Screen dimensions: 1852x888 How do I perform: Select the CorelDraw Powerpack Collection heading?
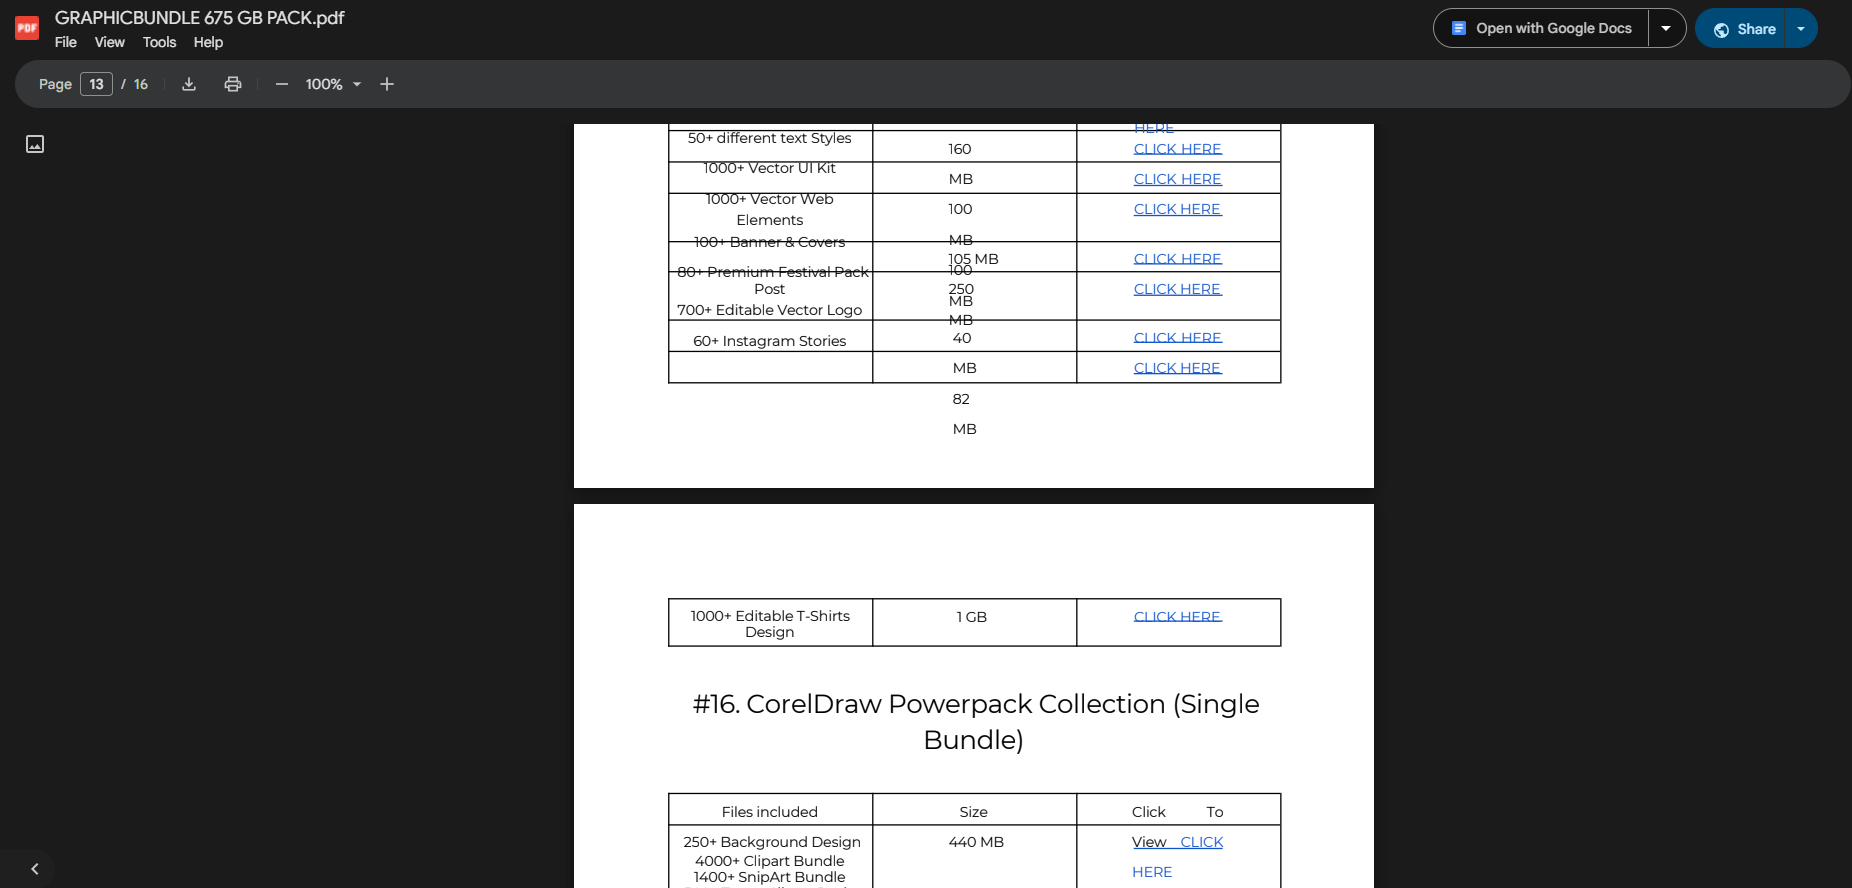click(975, 721)
